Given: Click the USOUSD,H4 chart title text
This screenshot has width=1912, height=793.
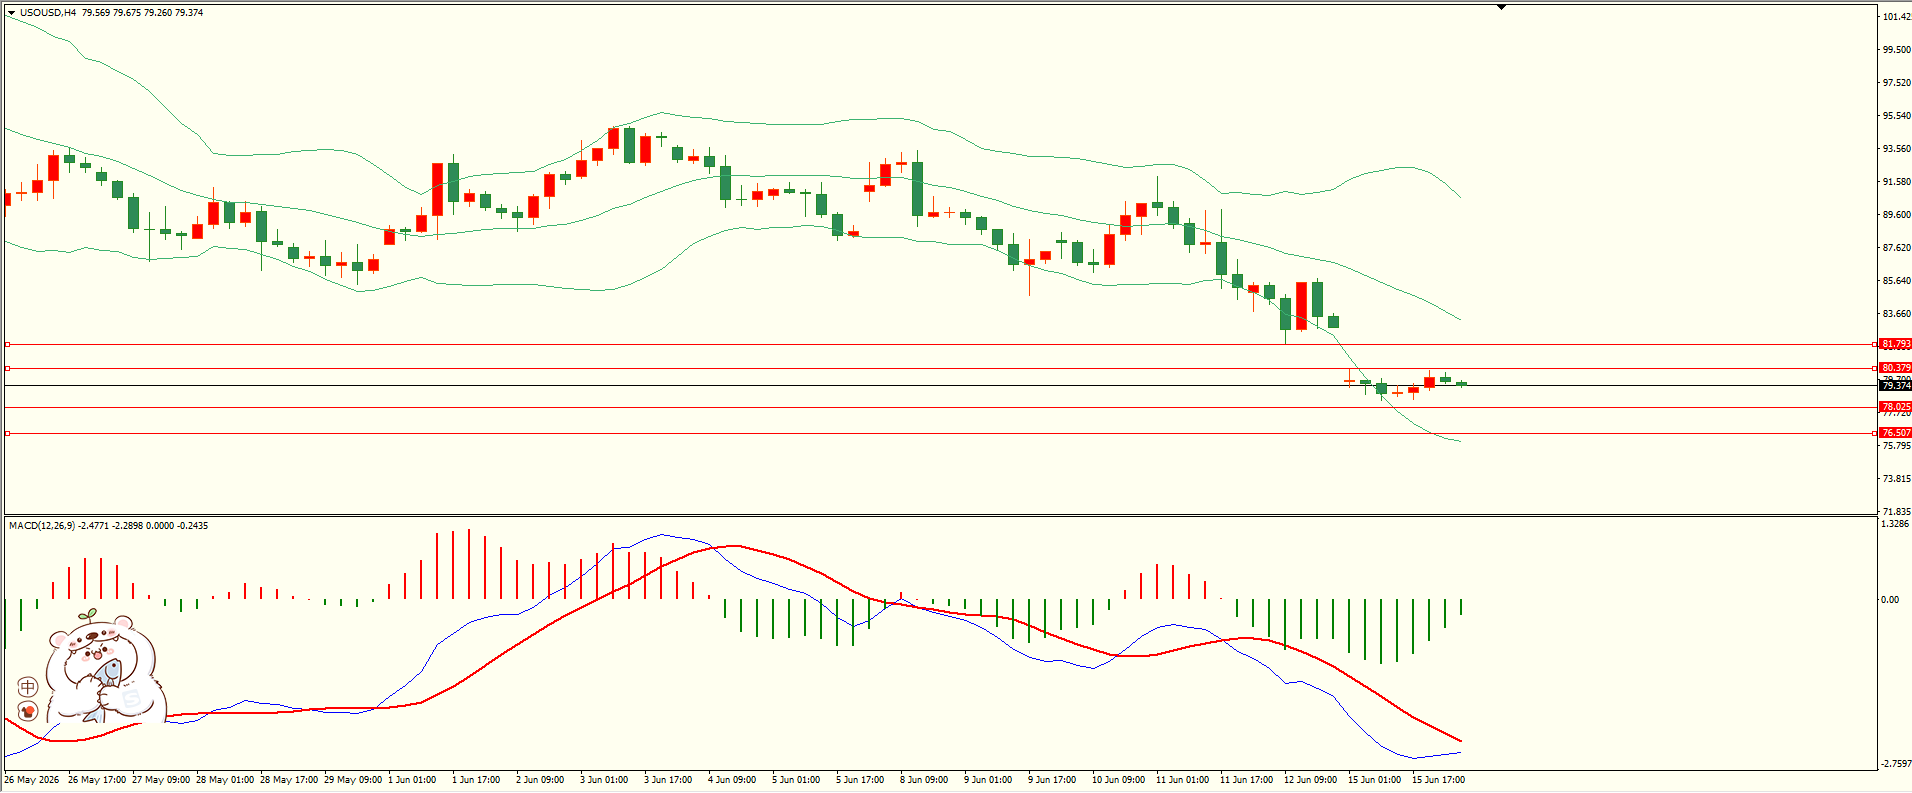Looking at the screenshot, I should (x=48, y=13).
